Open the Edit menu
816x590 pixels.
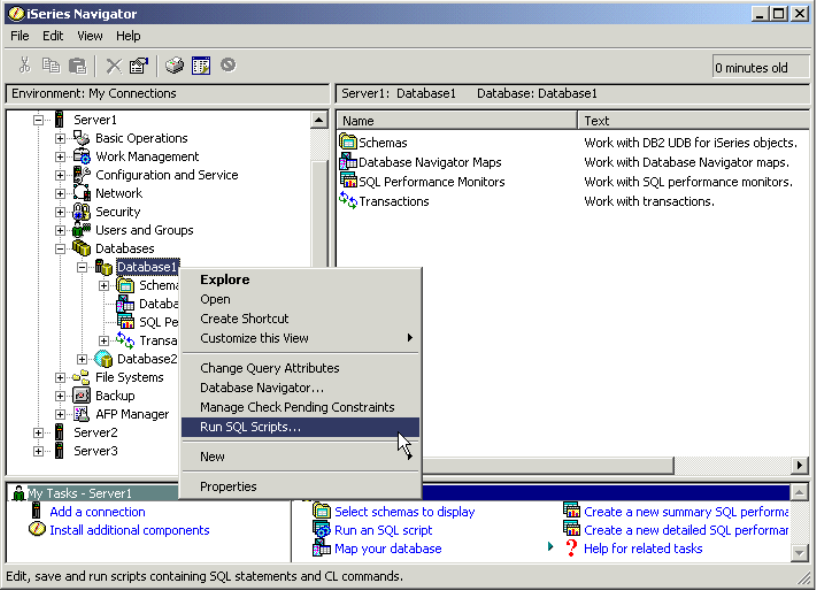coord(53,36)
